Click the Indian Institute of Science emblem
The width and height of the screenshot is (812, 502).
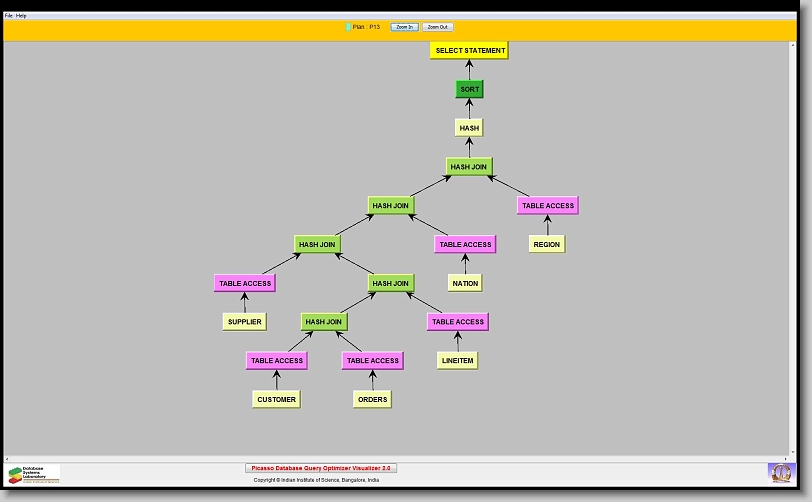[x=779, y=471]
